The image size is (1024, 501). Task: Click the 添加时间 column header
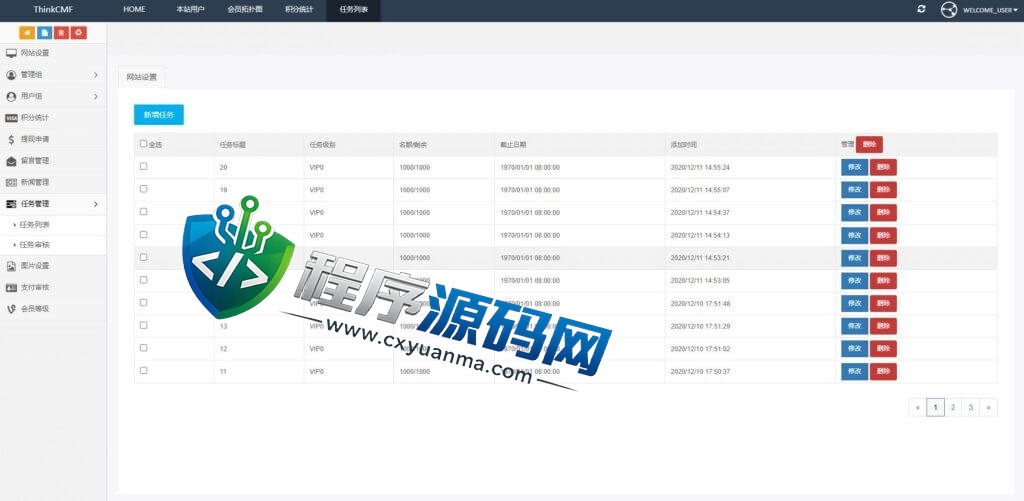[x=683, y=145]
